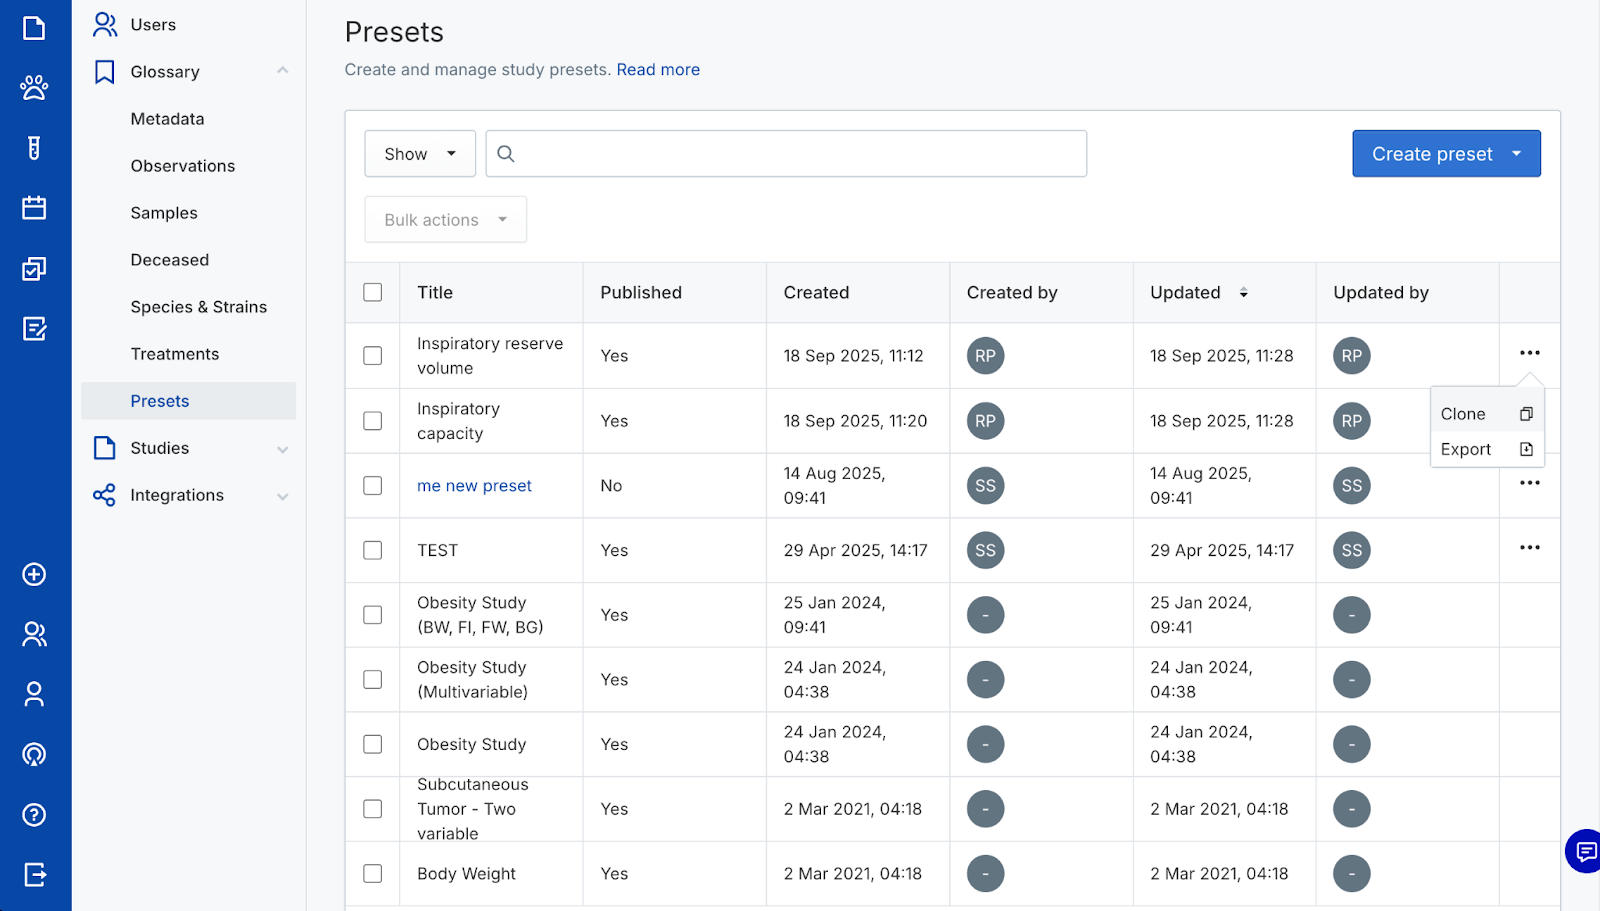Open the 'me new preset' link
Screen dimensions: 1600x911
474,486
